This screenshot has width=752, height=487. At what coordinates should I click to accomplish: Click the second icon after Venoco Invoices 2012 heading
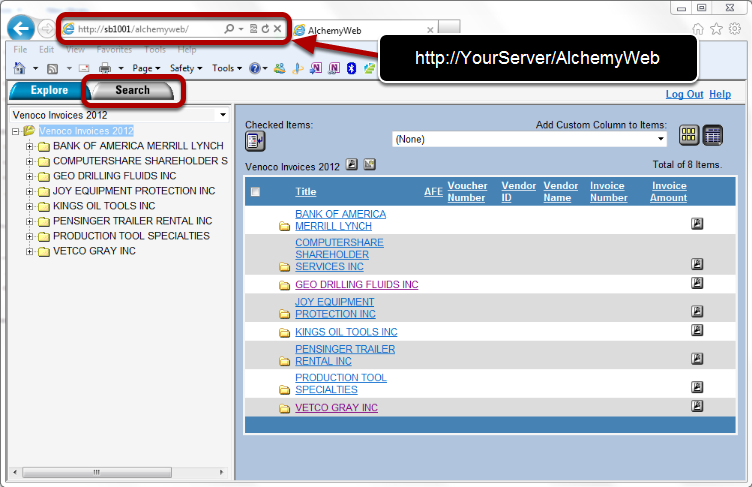[369, 165]
